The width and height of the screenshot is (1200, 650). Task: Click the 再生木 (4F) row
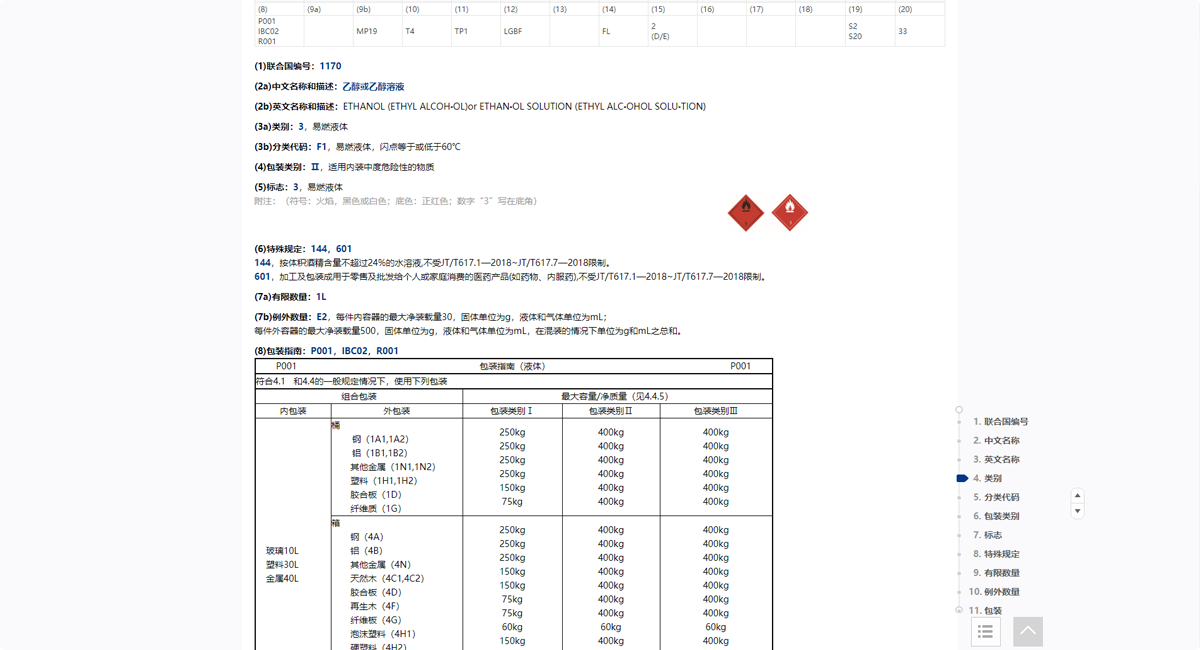pos(375,607)
